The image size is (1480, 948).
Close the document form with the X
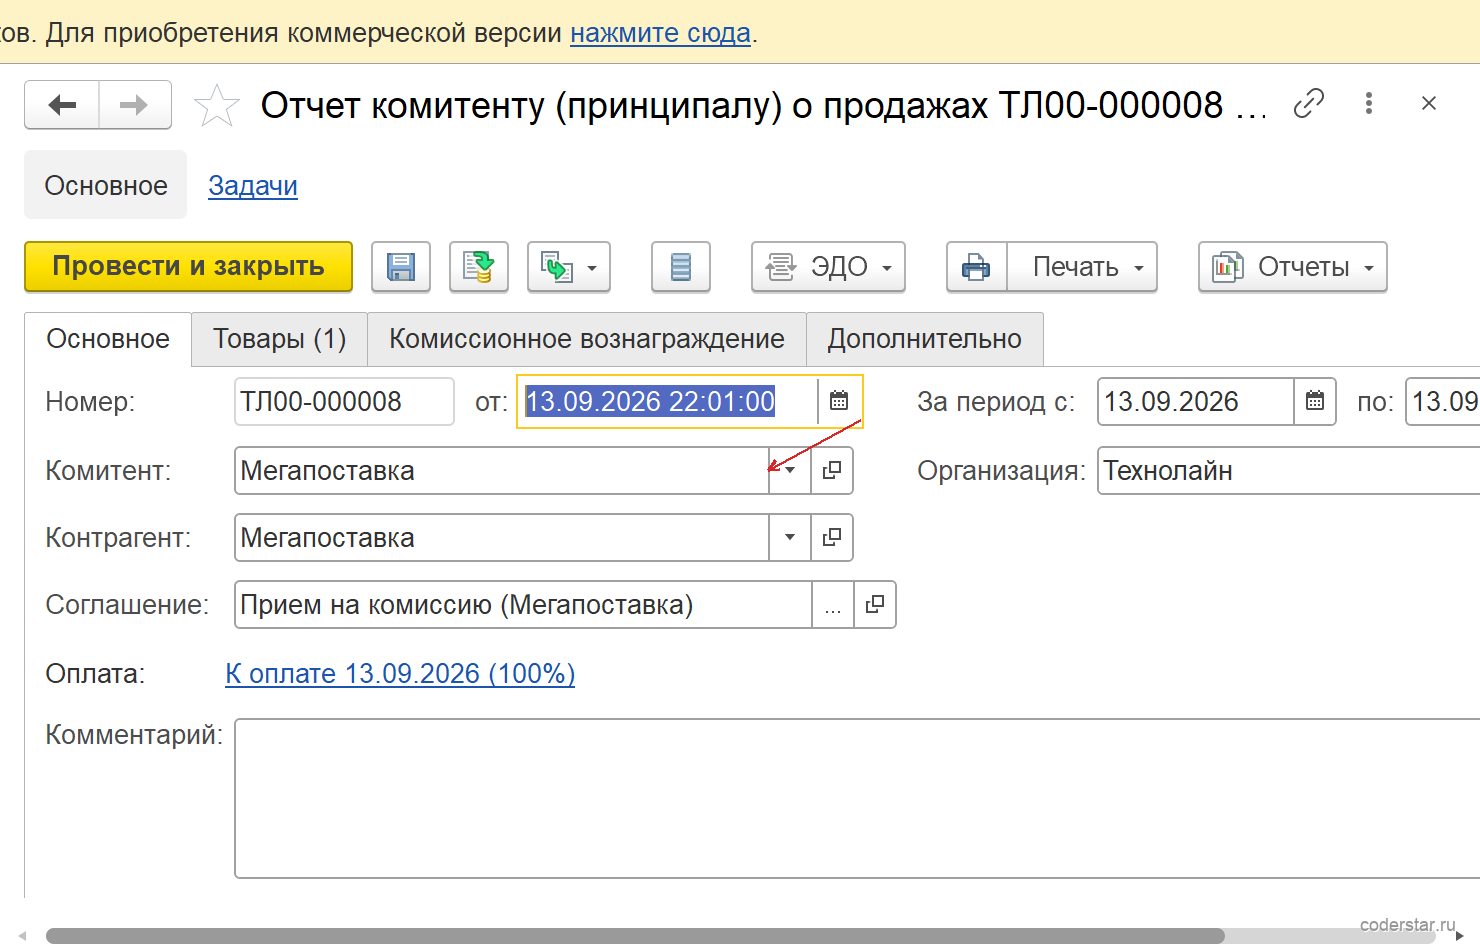(1429, 103)
